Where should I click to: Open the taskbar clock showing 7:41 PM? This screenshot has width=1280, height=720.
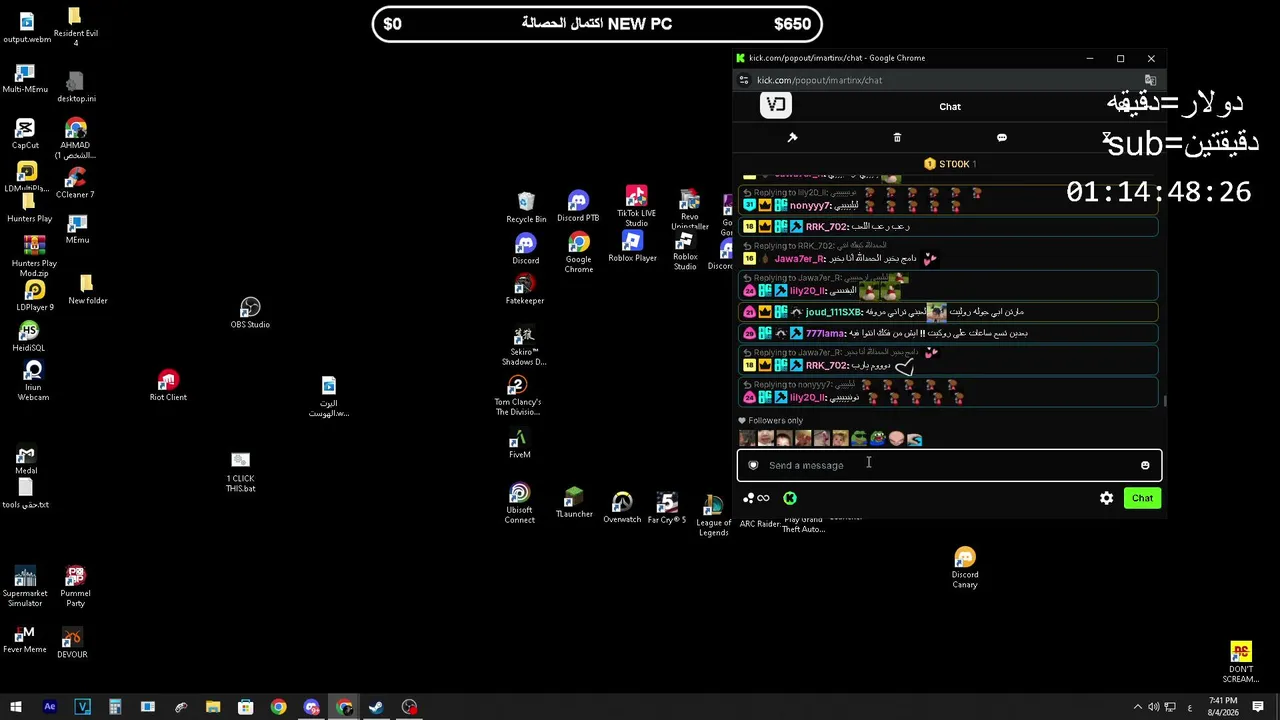point(1223,705)
